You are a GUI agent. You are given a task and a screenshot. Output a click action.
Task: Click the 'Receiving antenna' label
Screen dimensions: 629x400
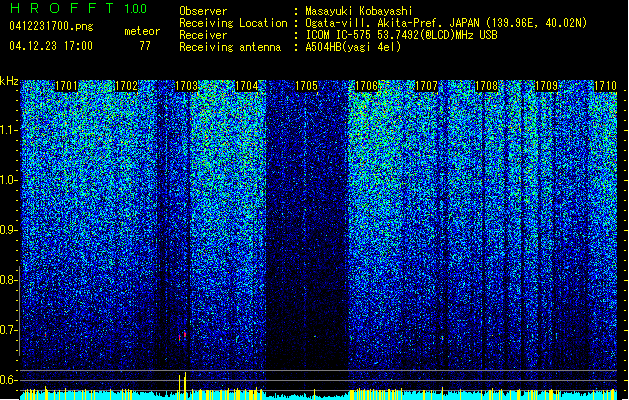pyautogui.click(x=230, y=47)
